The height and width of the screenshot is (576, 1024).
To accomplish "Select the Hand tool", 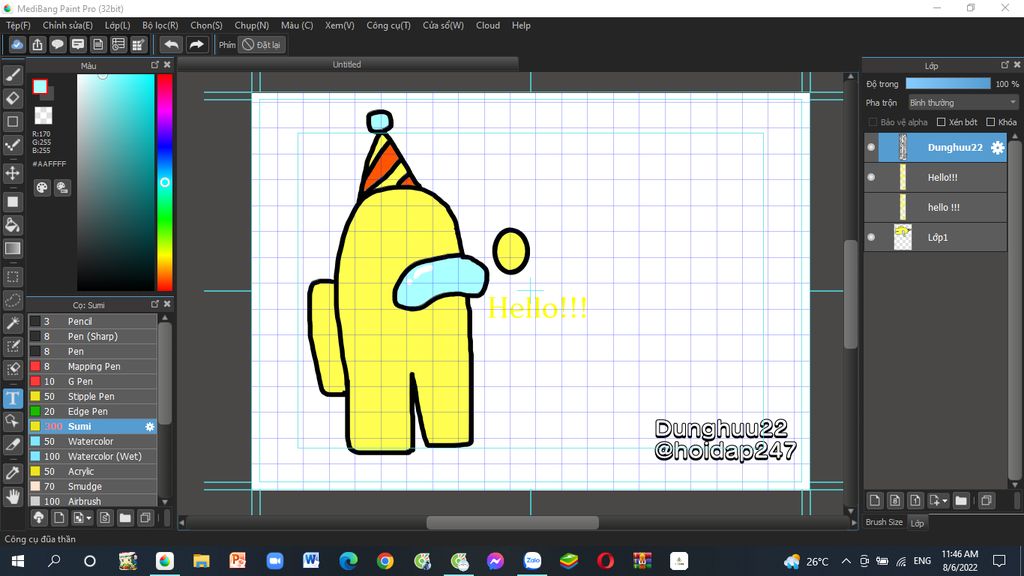I will coord(12,496).
